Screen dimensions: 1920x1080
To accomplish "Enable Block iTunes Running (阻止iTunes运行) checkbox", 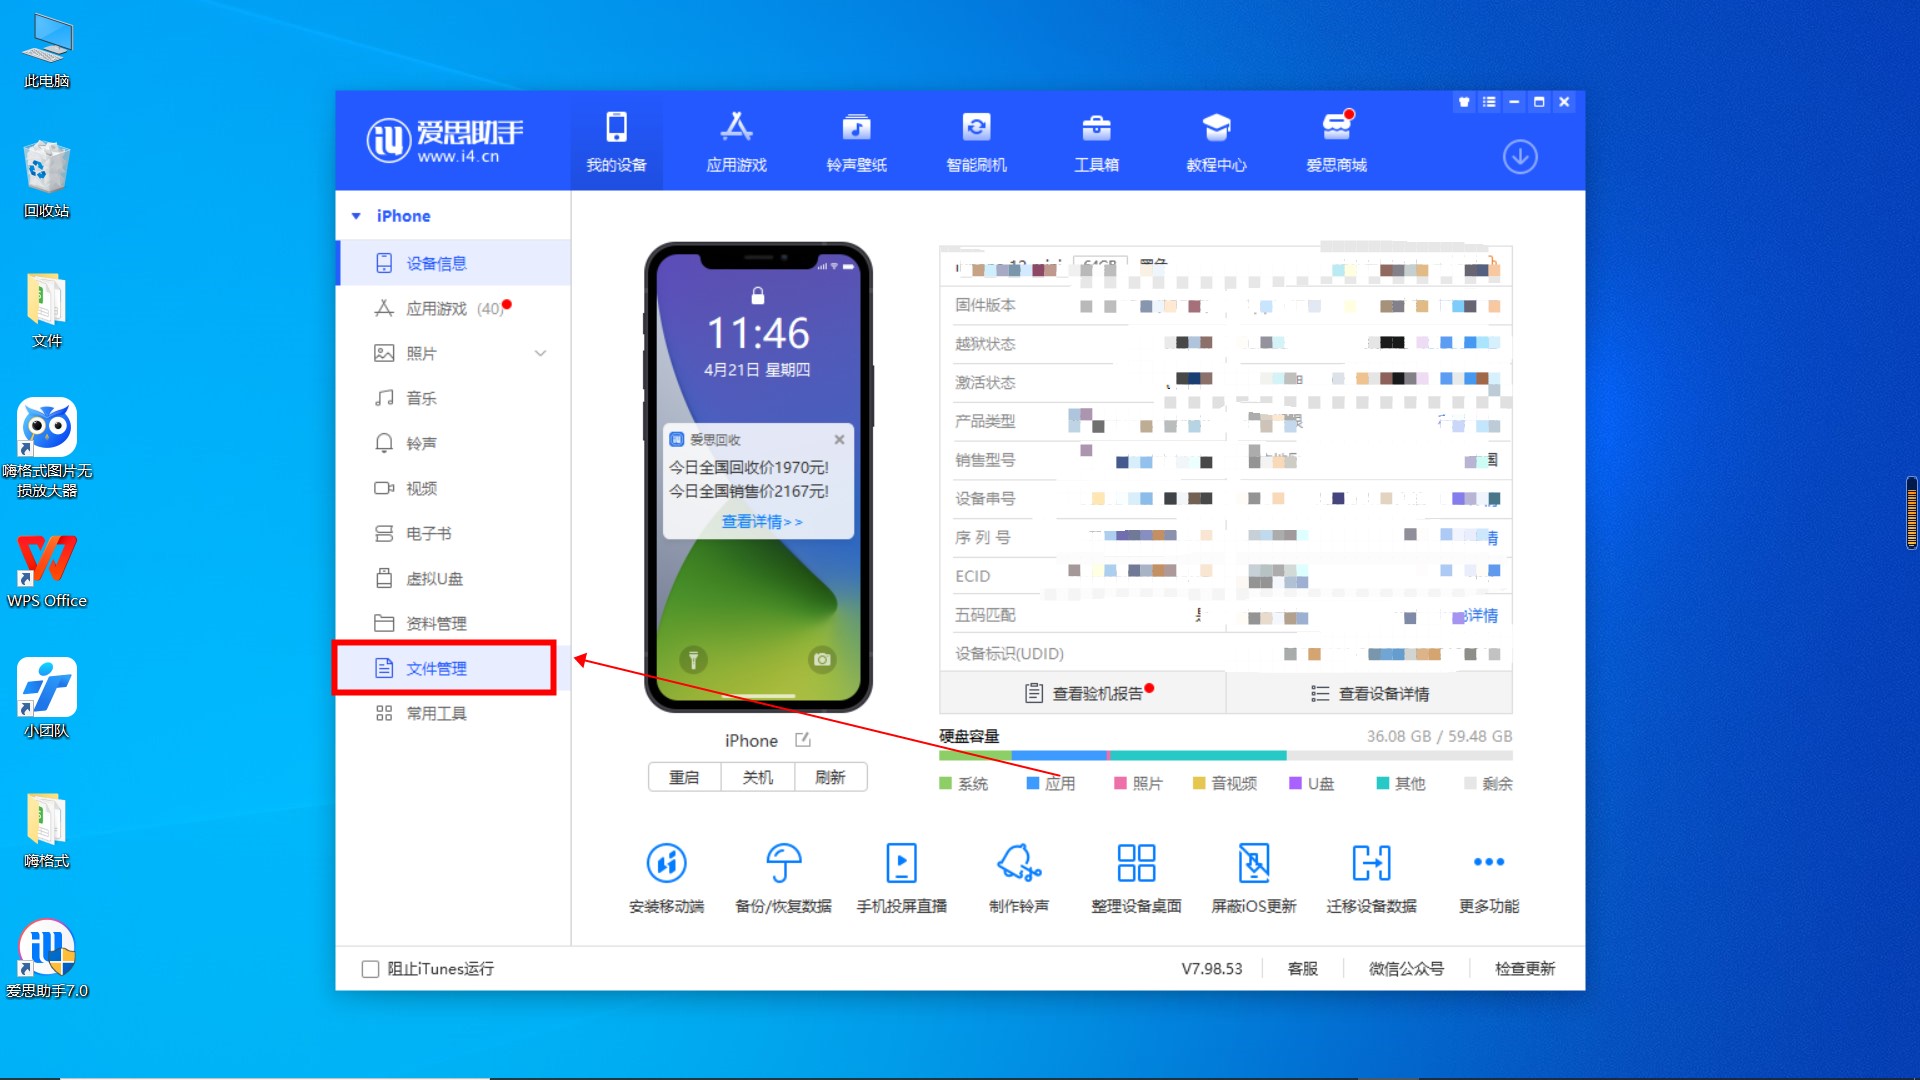I will (370, 969).
